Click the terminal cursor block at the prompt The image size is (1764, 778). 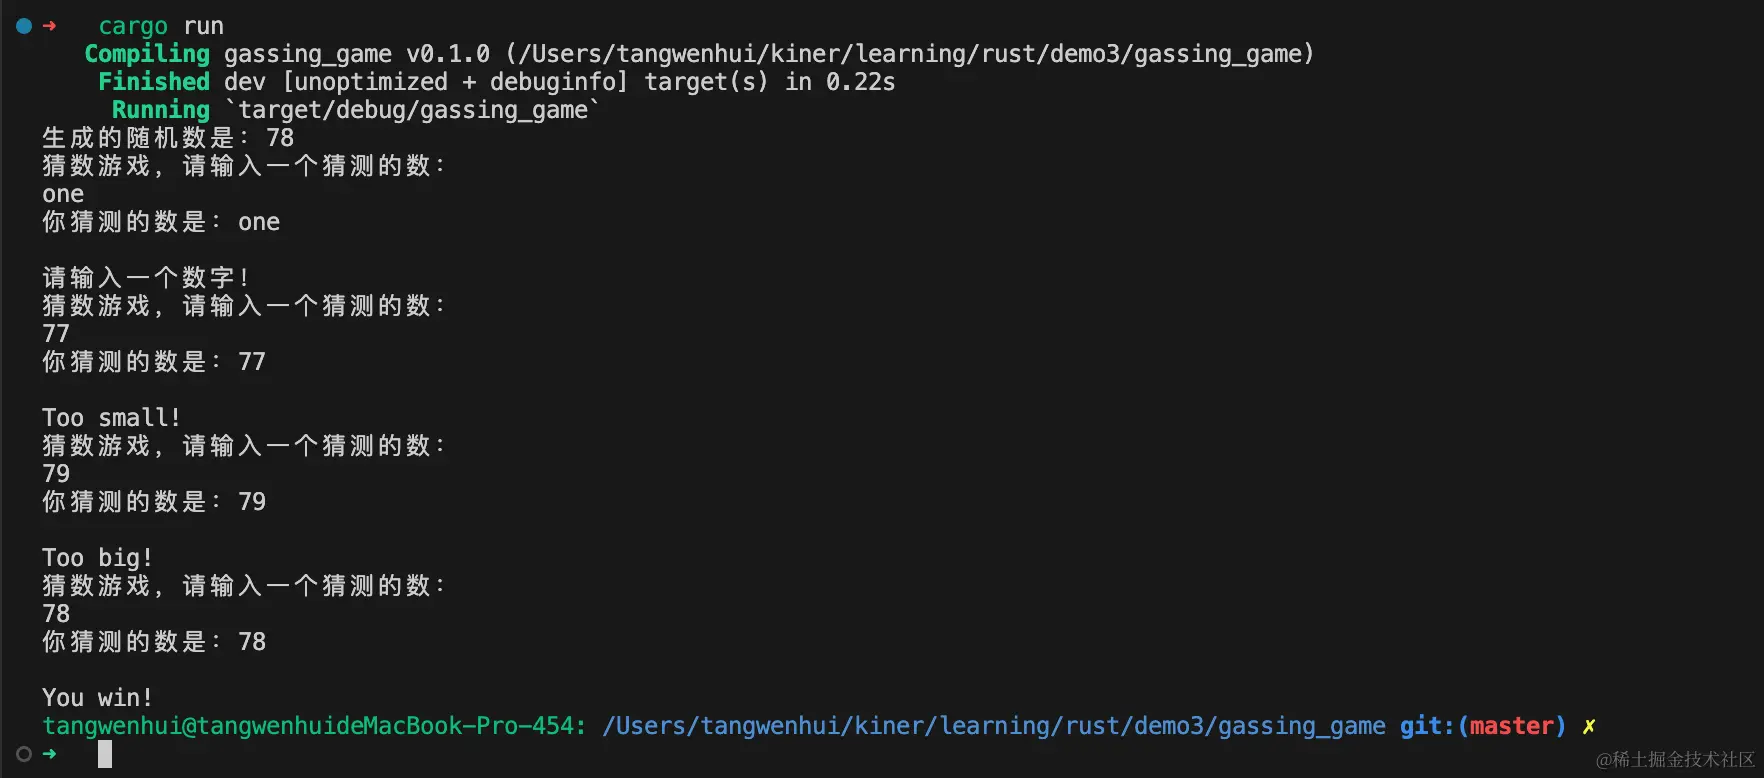[x=105, y=754]
